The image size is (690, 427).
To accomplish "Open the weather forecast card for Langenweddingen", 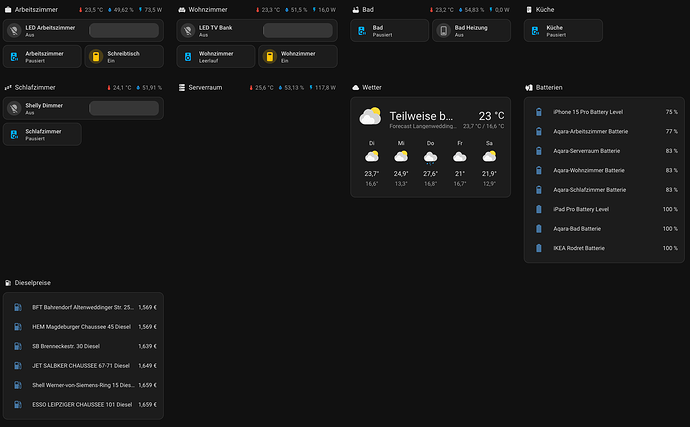I will (x=430, y=147).
